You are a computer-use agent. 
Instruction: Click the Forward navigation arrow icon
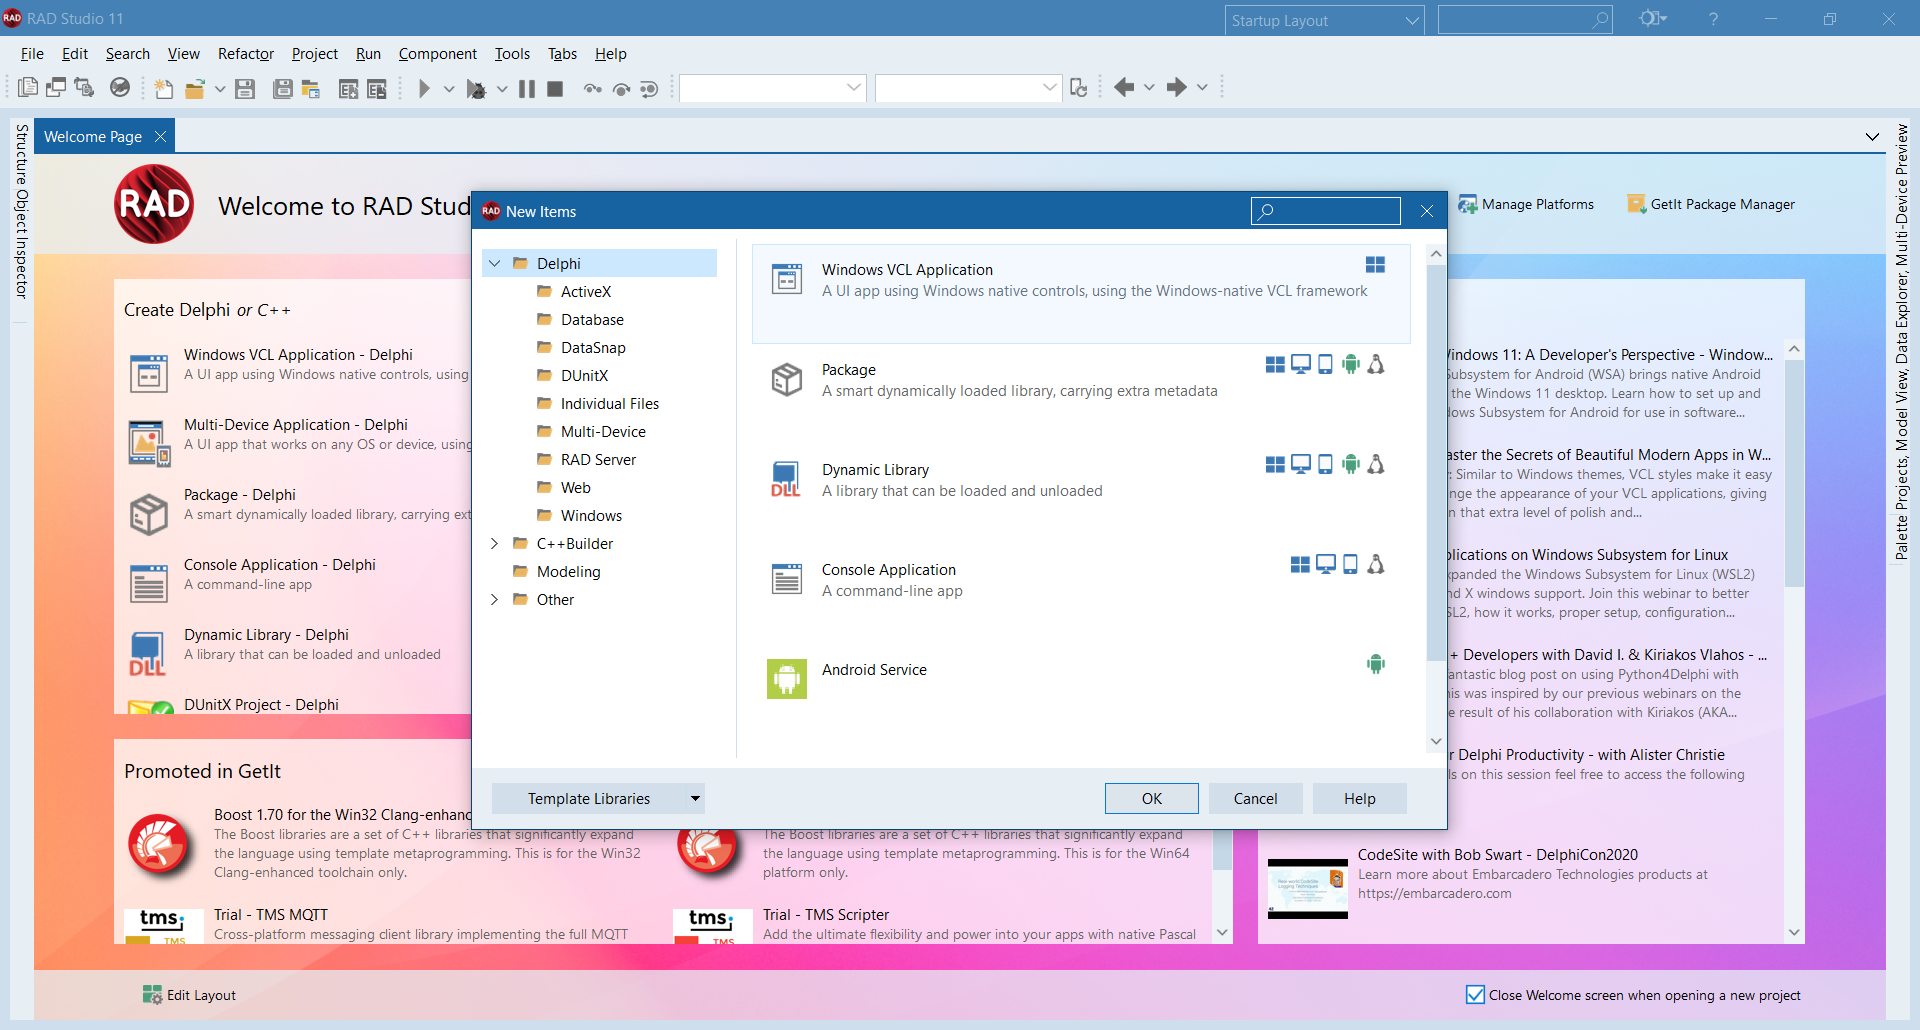pos(1177,87)
